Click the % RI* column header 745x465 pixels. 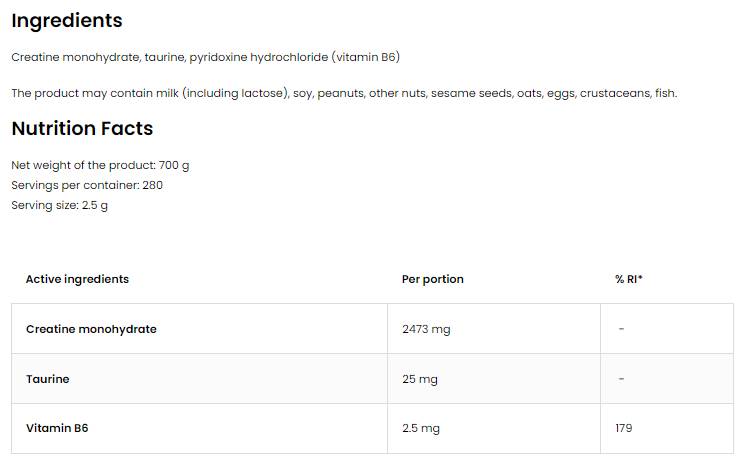tap(629, 279)
